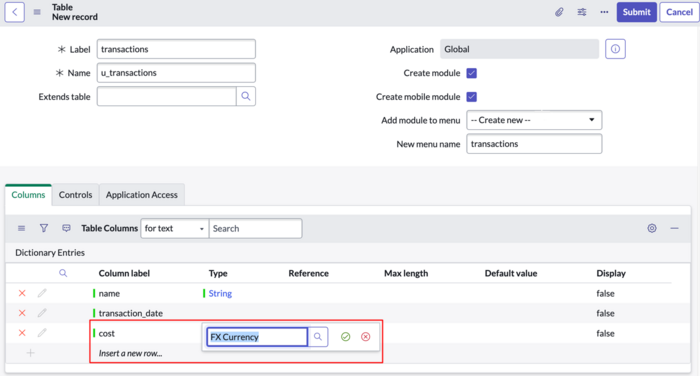Click false in the transaction_date row

pyautogui.click(x=605, y=313)
